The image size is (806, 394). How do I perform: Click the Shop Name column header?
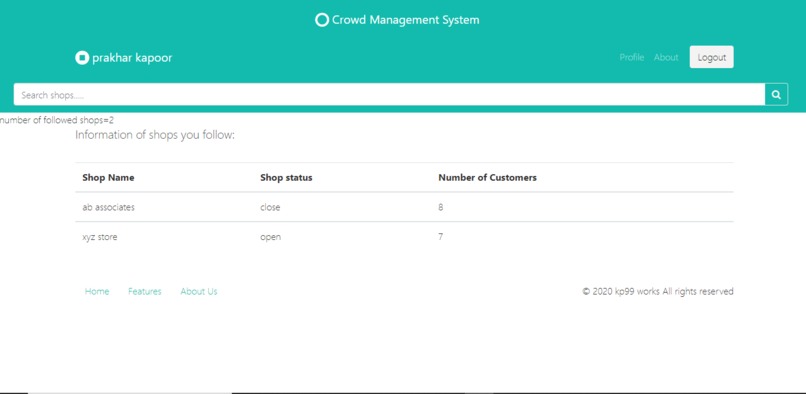pyautogui.click(x=108, y=177)
